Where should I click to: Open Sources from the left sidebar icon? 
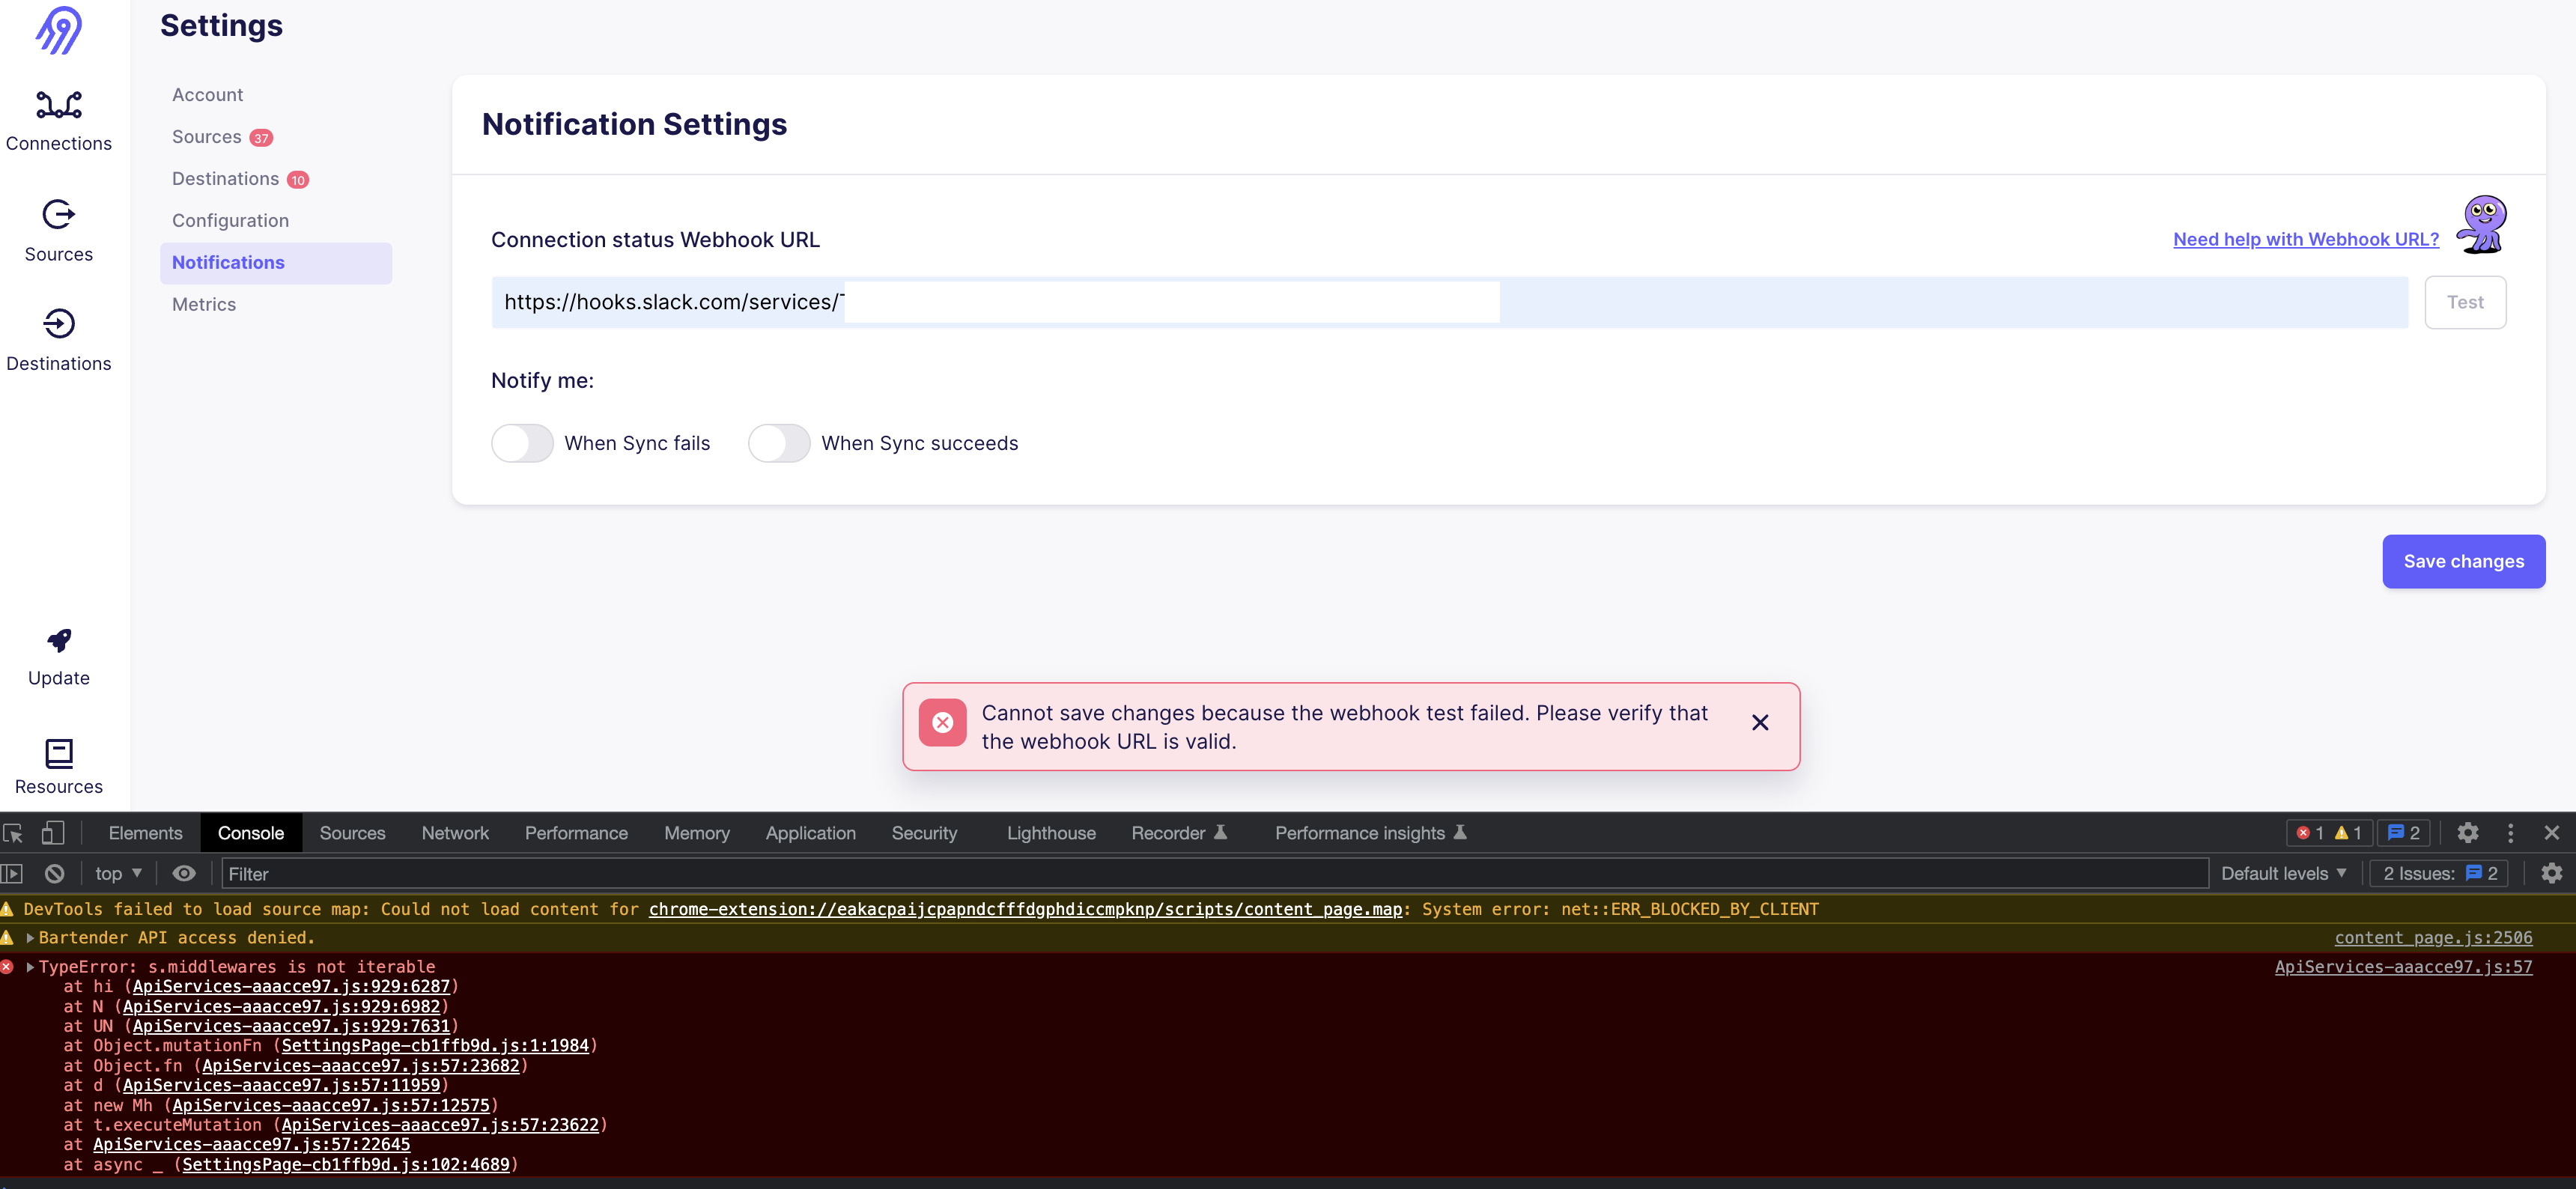(59, 214)
